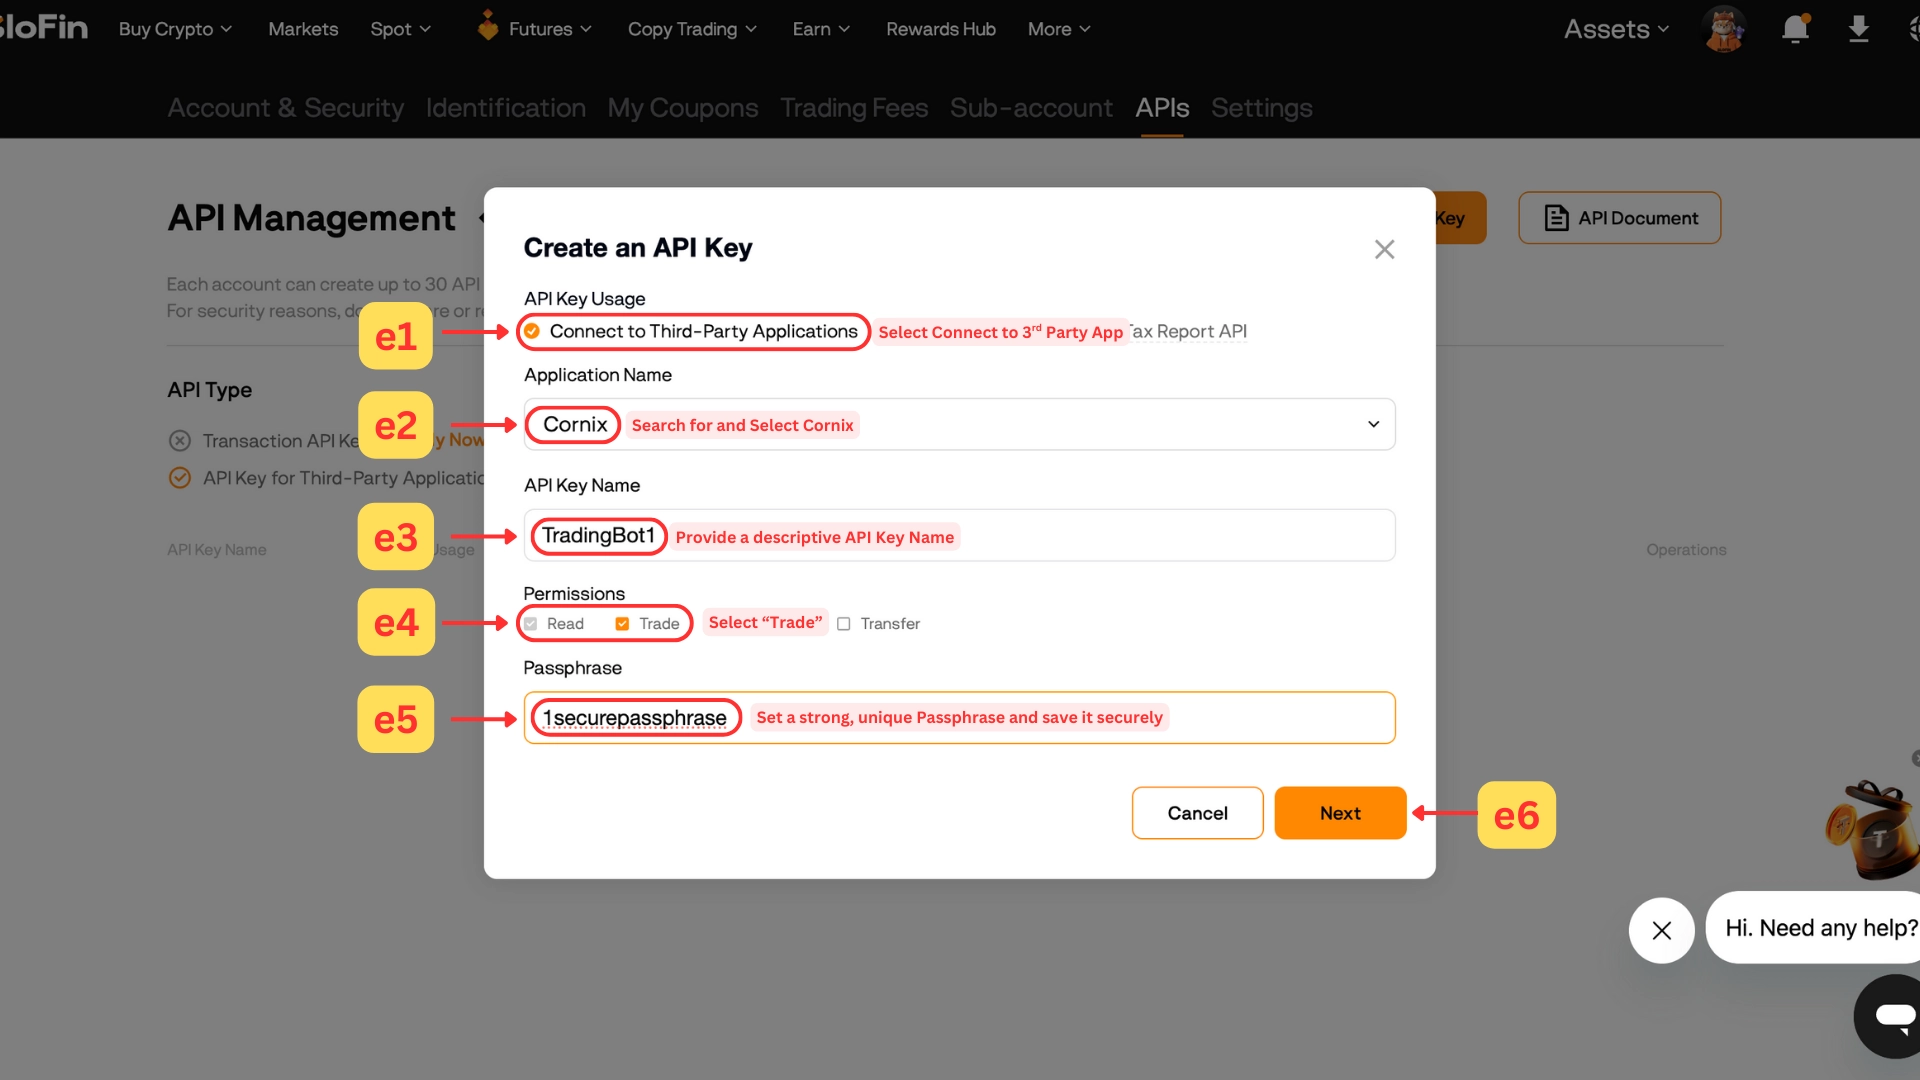Viewport: 1920px width, 1080px height.
Task: Click the API Document icon button
Action: pyautogui.click(x=1619, y=218)
